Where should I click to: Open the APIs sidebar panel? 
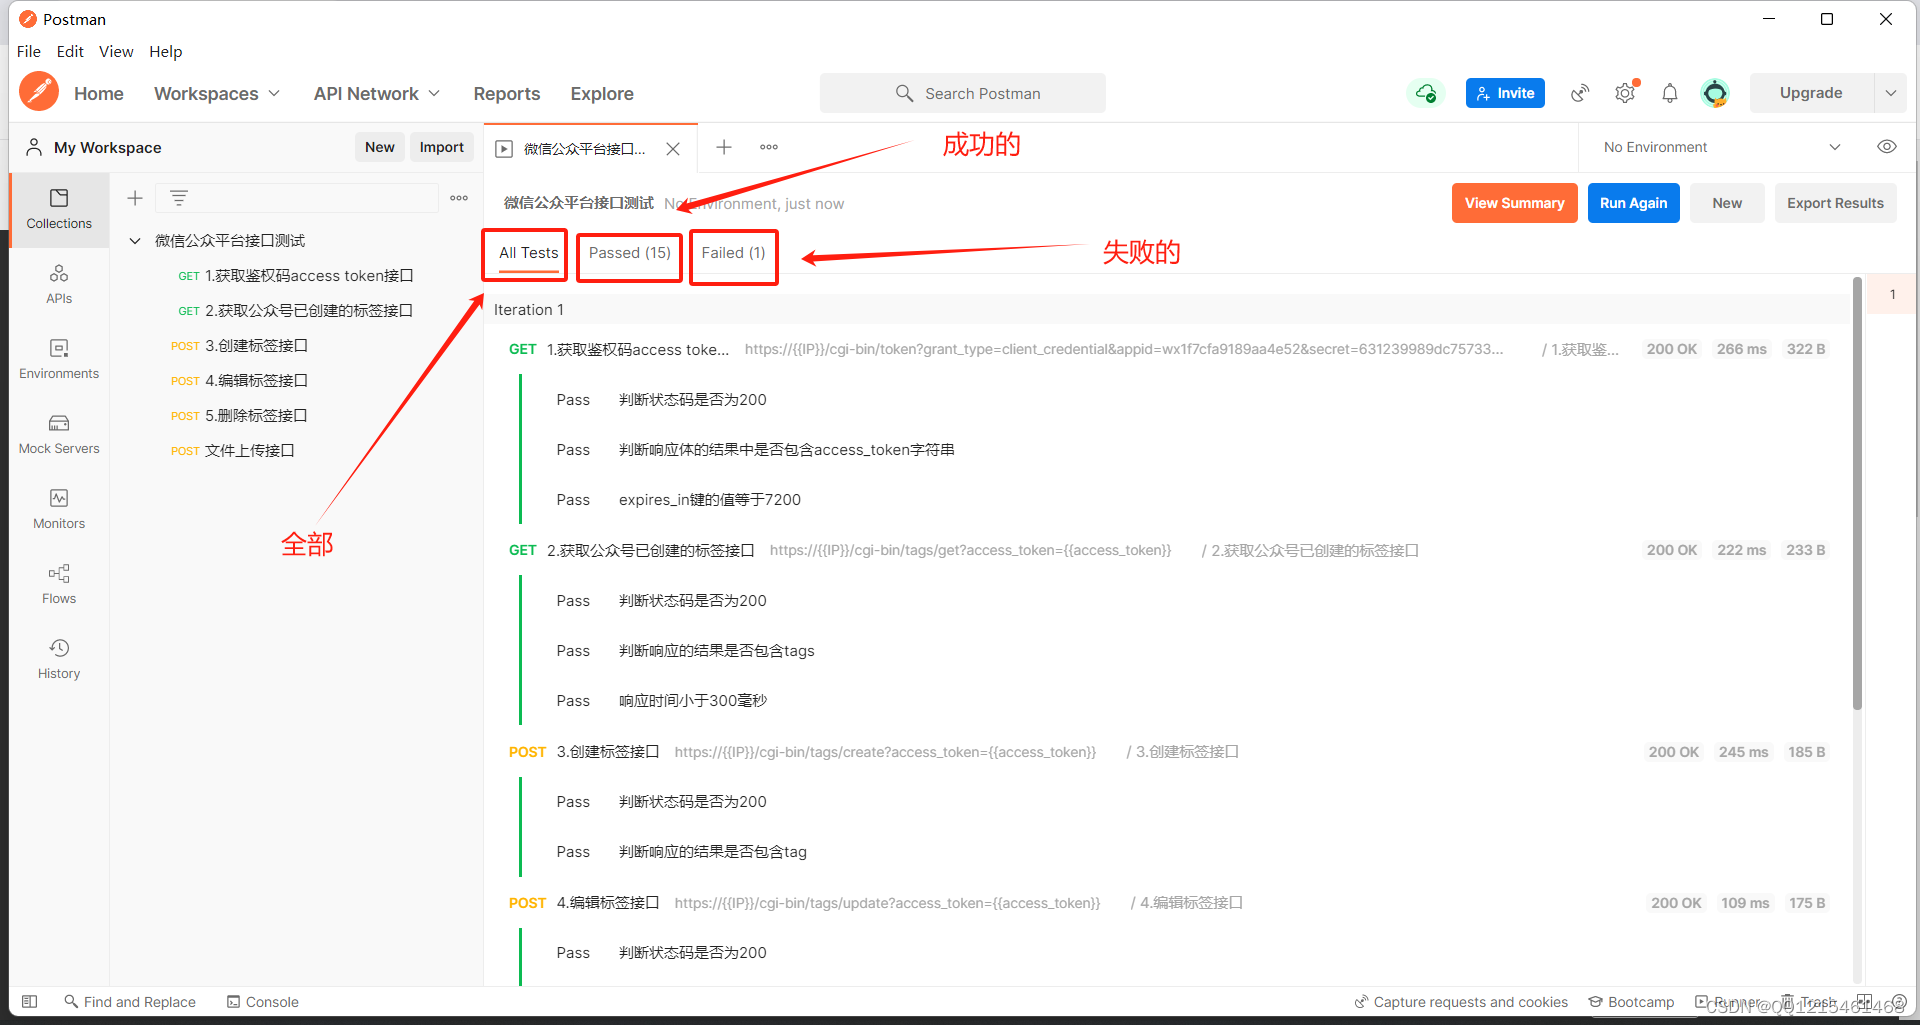click(x=59, y=284)
